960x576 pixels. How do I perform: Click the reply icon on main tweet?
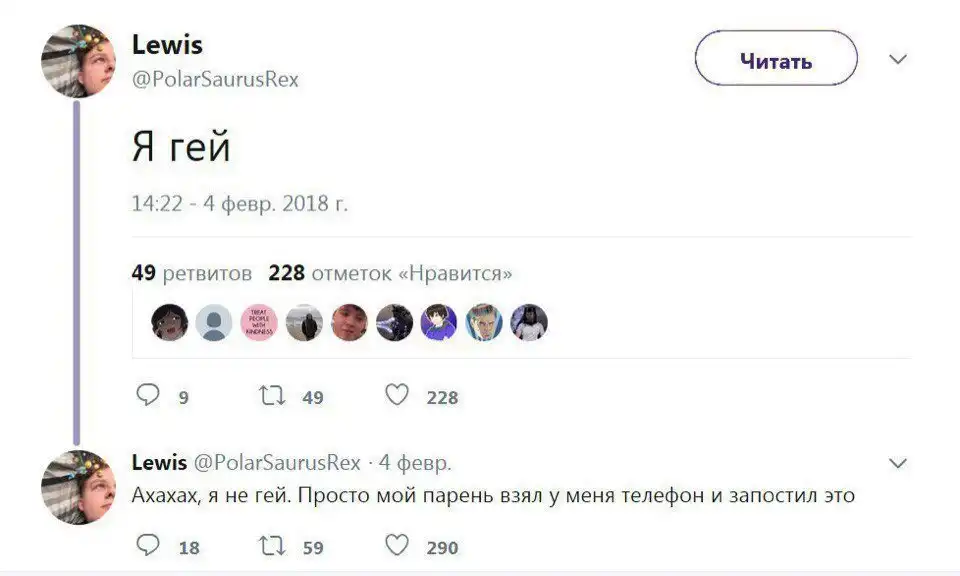pyautogui.click(x=147, y=396)
